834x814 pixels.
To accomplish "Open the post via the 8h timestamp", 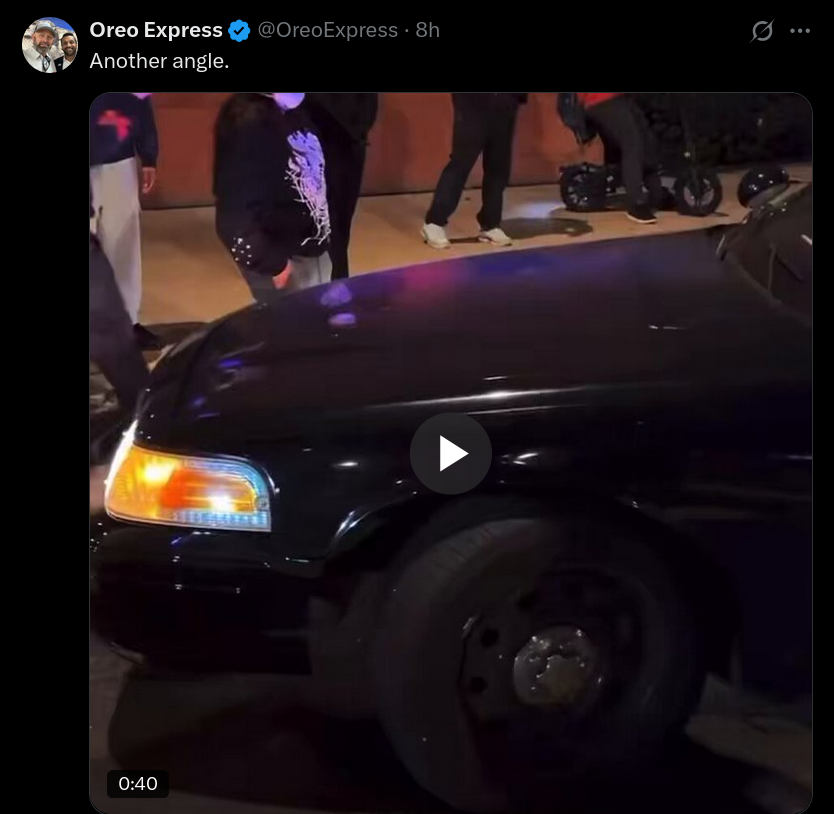I will click(x=428, y=30).
